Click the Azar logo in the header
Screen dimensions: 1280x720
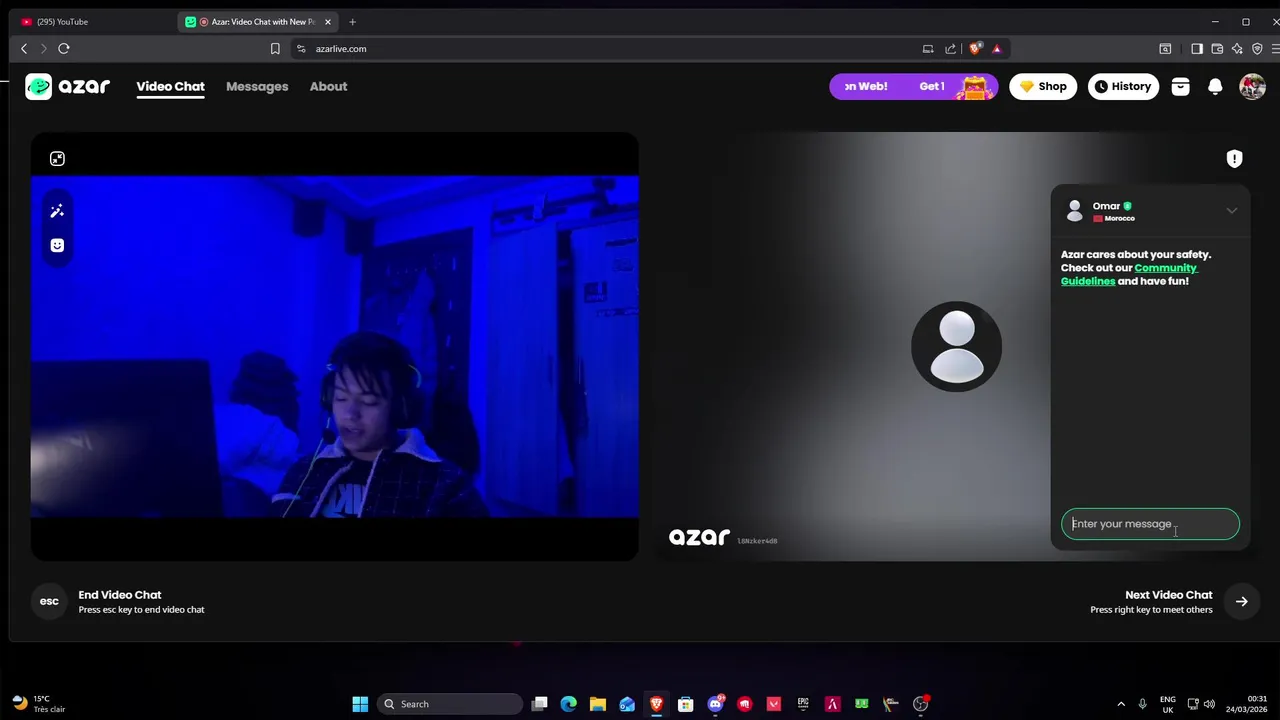(67, 86)
